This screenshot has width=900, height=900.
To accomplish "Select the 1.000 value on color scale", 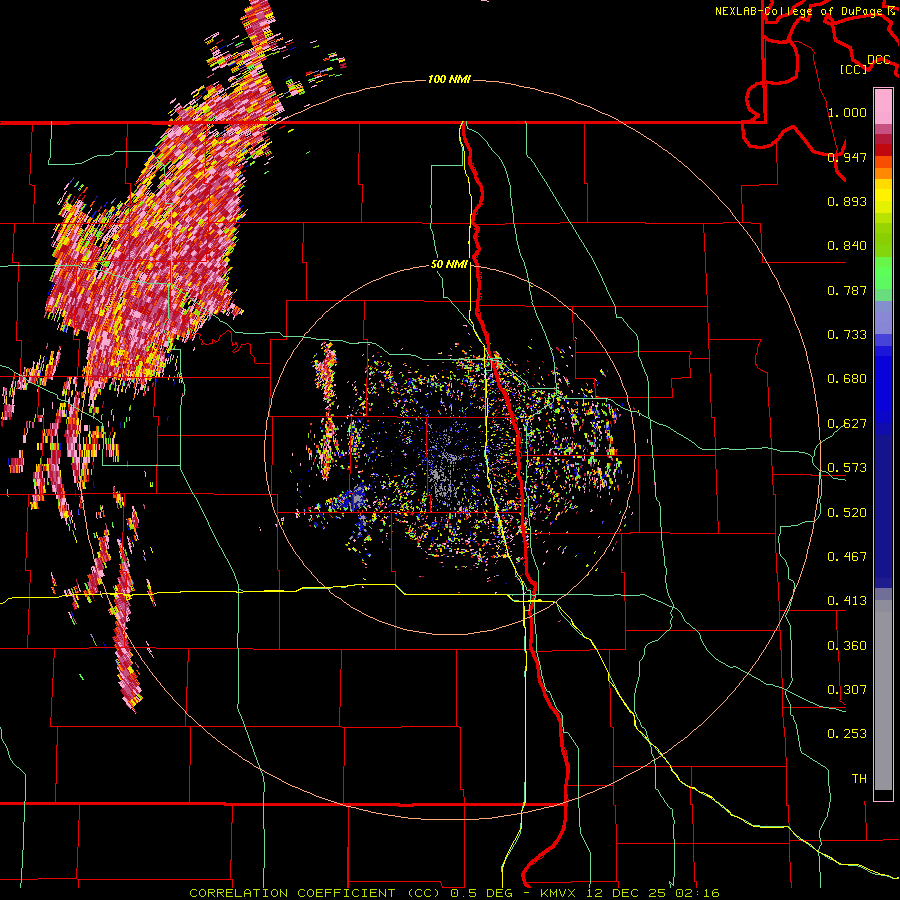I will point(847,112).
